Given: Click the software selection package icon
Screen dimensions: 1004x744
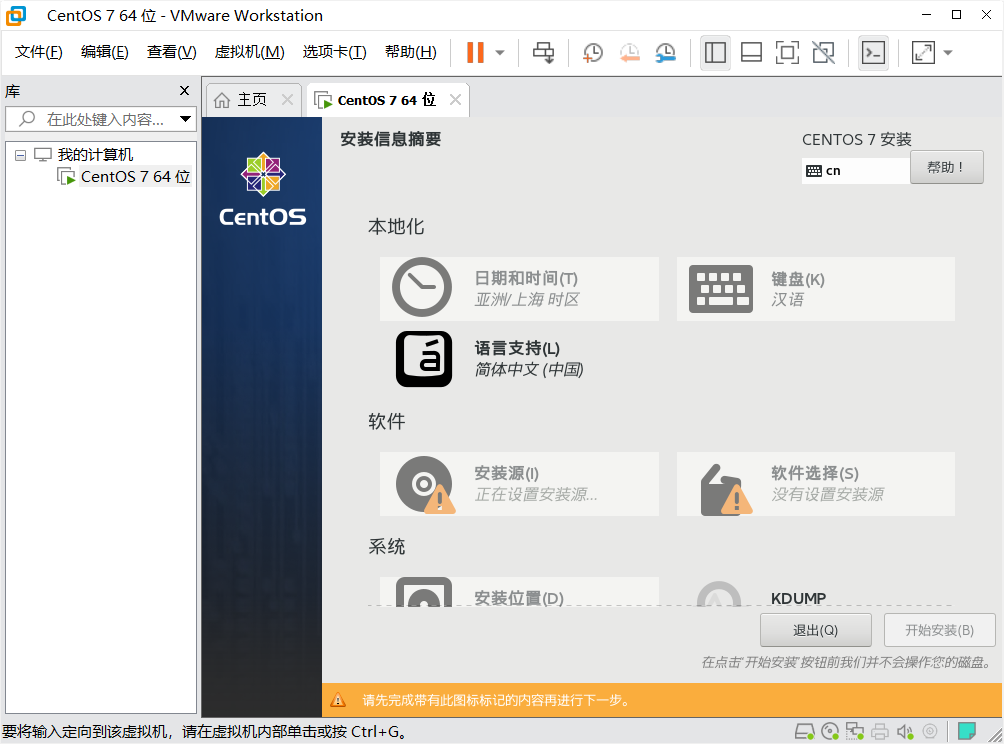Looking at the screenshot, I should pos(726,489).
